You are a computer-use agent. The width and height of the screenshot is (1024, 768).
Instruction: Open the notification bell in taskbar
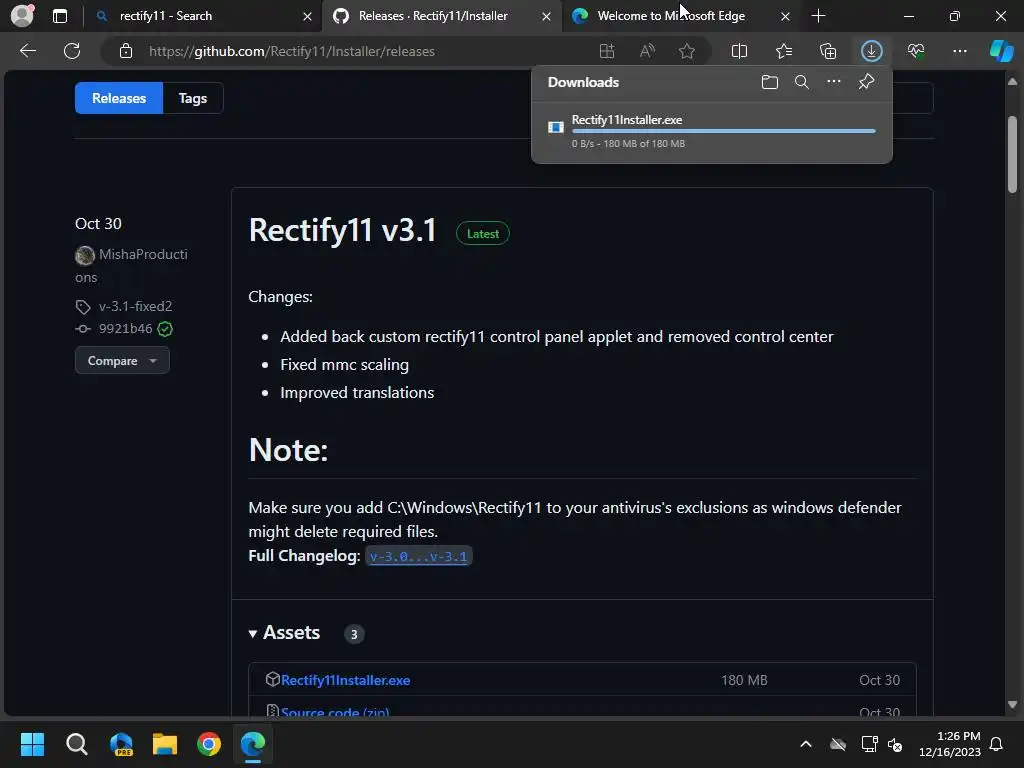(997, 744)
